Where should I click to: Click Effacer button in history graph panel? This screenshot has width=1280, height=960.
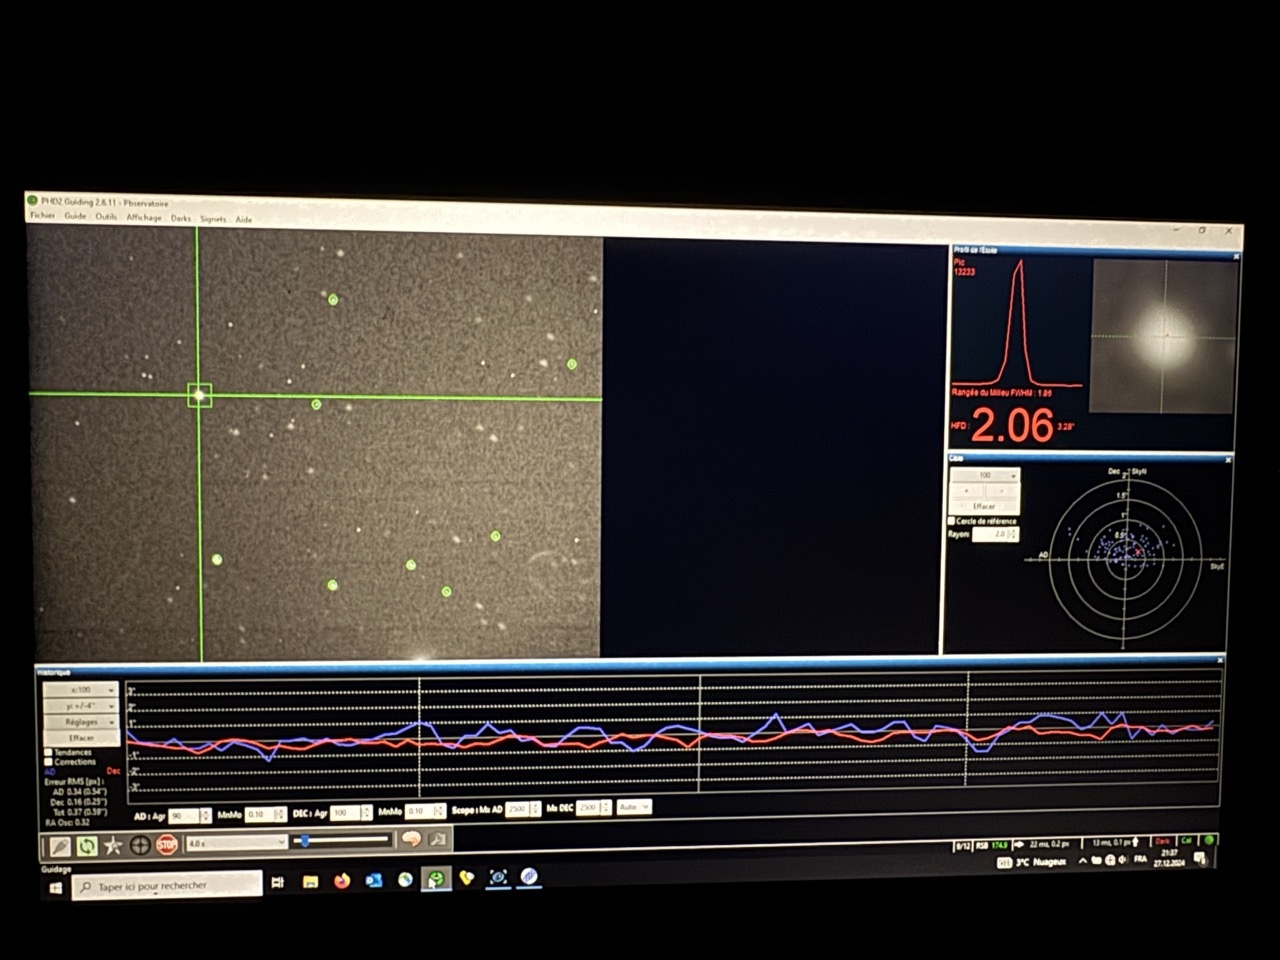[x=81, y=738]
